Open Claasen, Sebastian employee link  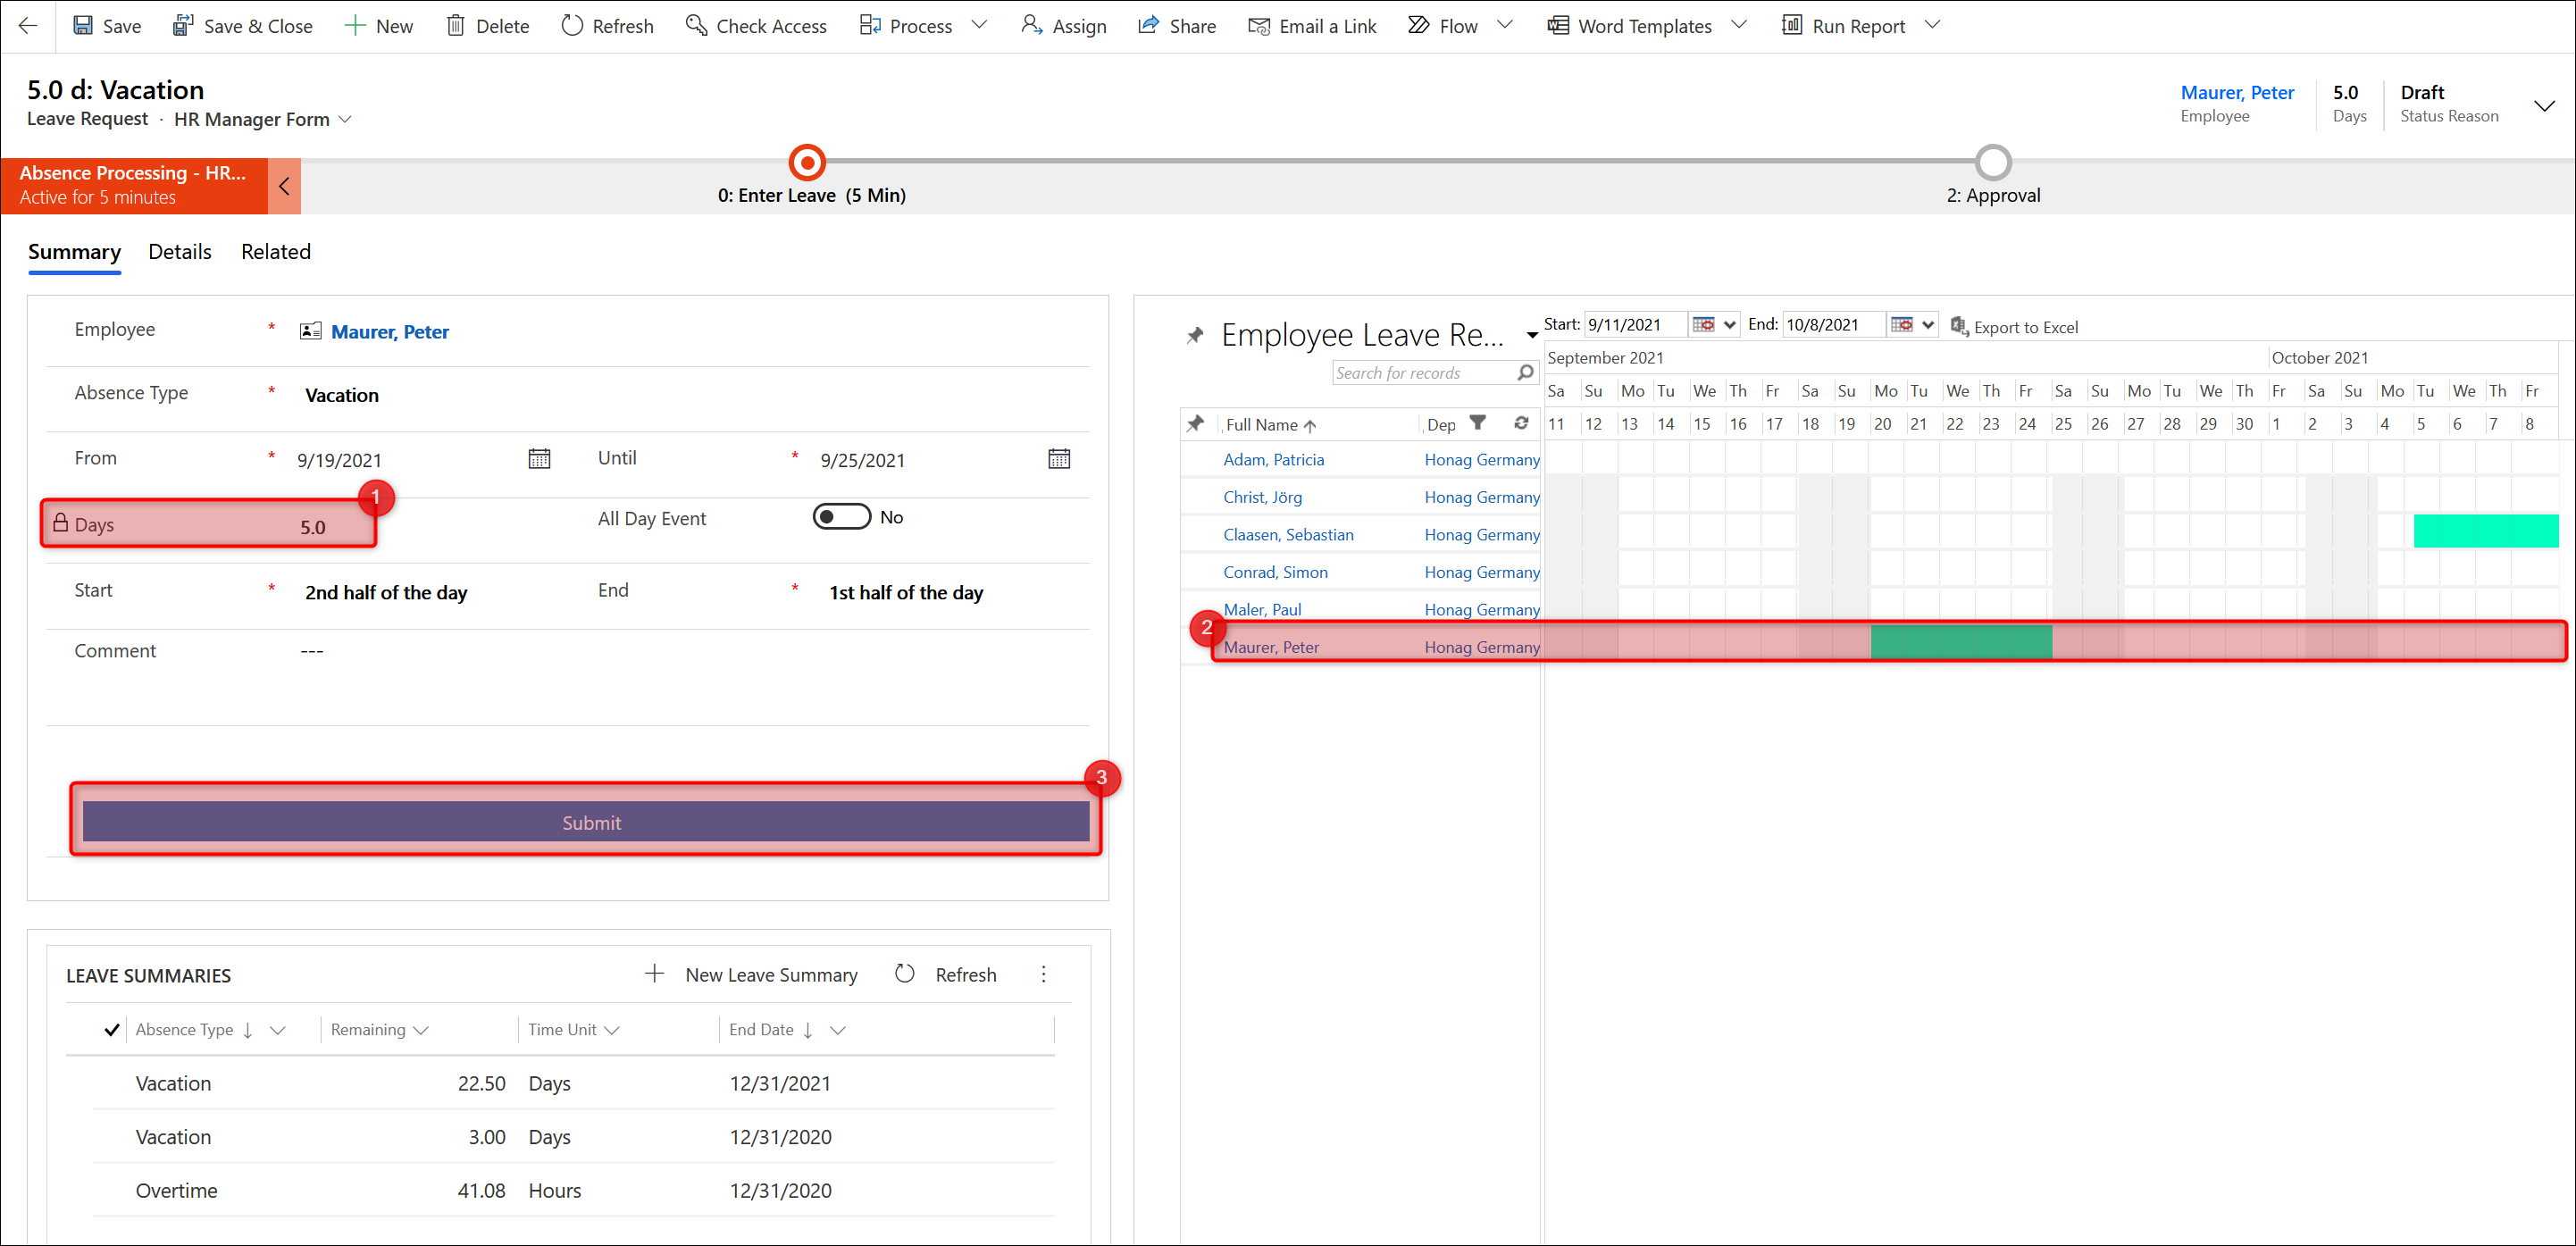click(1288, 535)
